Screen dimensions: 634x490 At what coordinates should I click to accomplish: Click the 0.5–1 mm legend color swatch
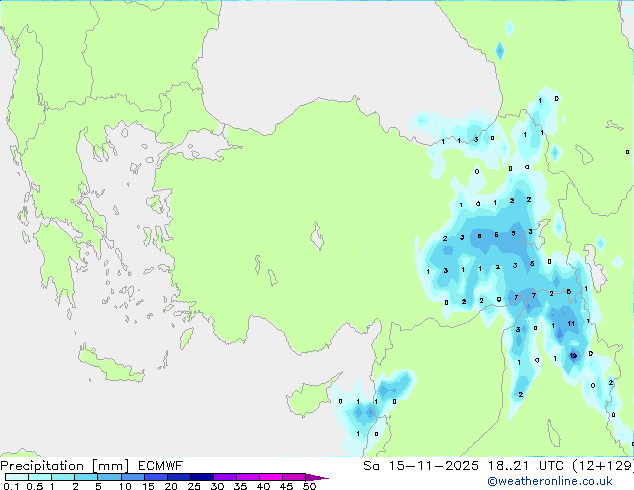[40, 477]
